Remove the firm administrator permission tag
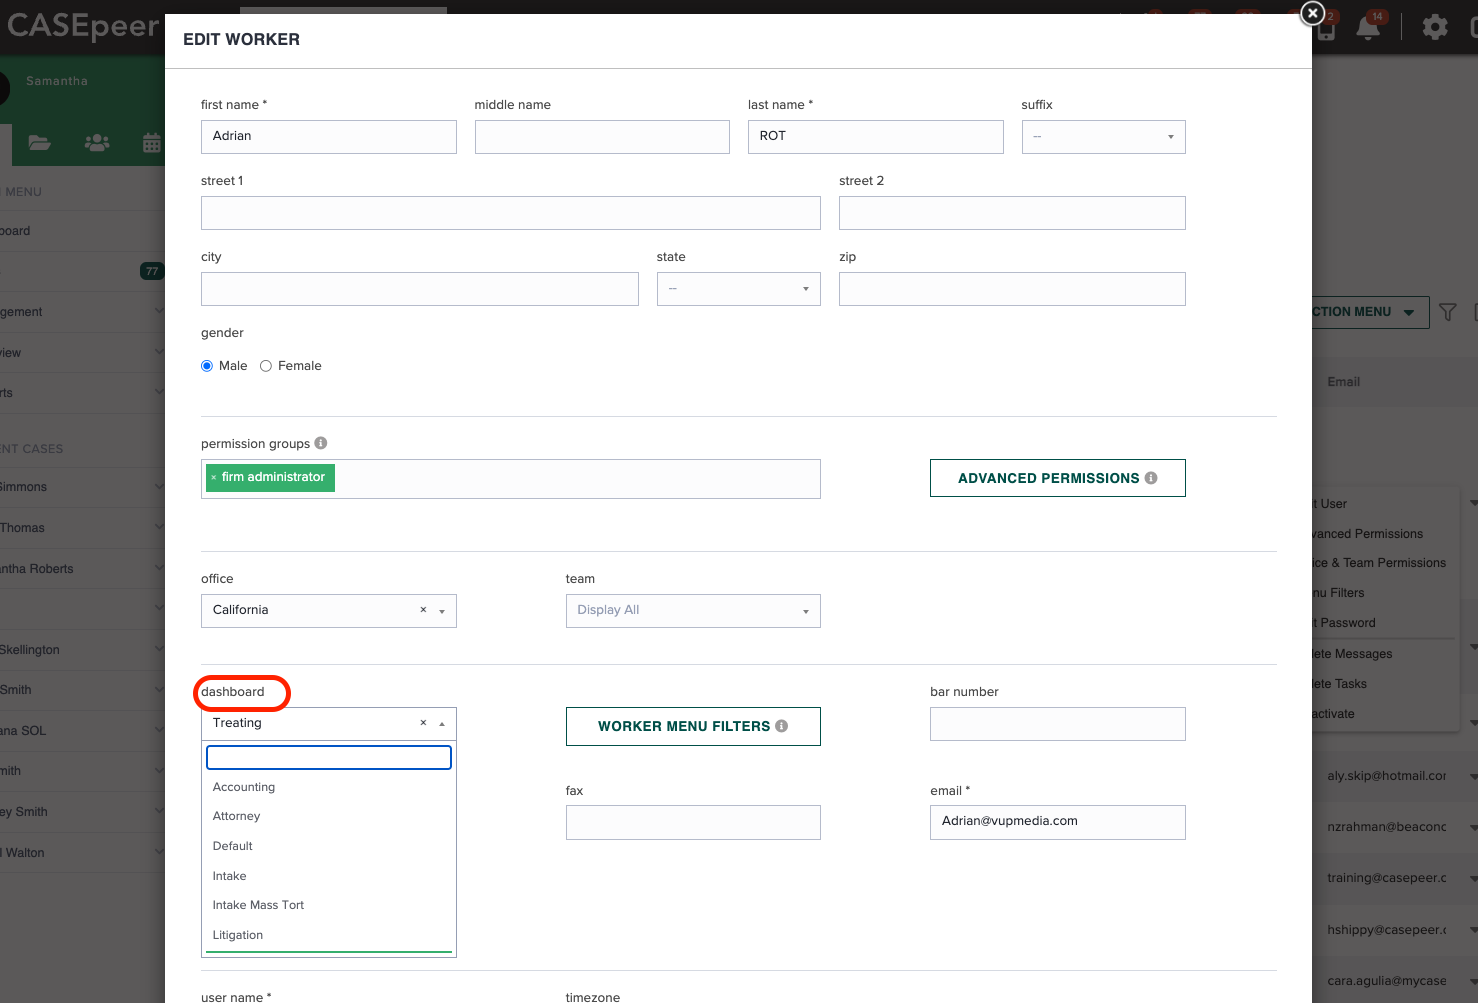The image size is (1478, 1003). [x=214, y=477]
